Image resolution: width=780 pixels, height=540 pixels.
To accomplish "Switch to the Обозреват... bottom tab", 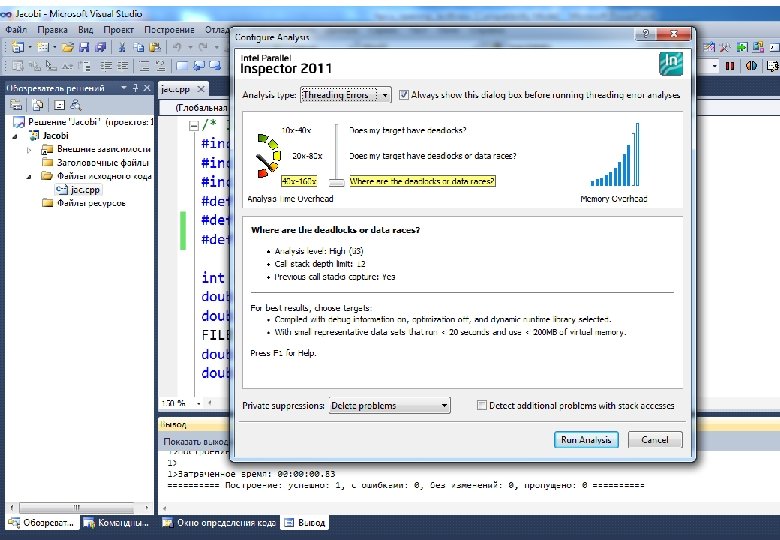I will pos(41,523).
